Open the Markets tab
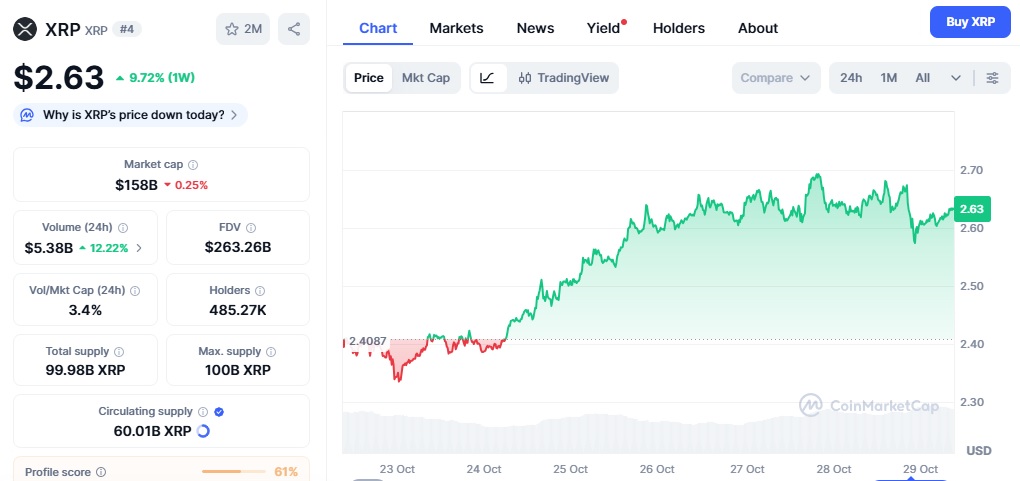The image size is (1020, 481). (457, 29)
